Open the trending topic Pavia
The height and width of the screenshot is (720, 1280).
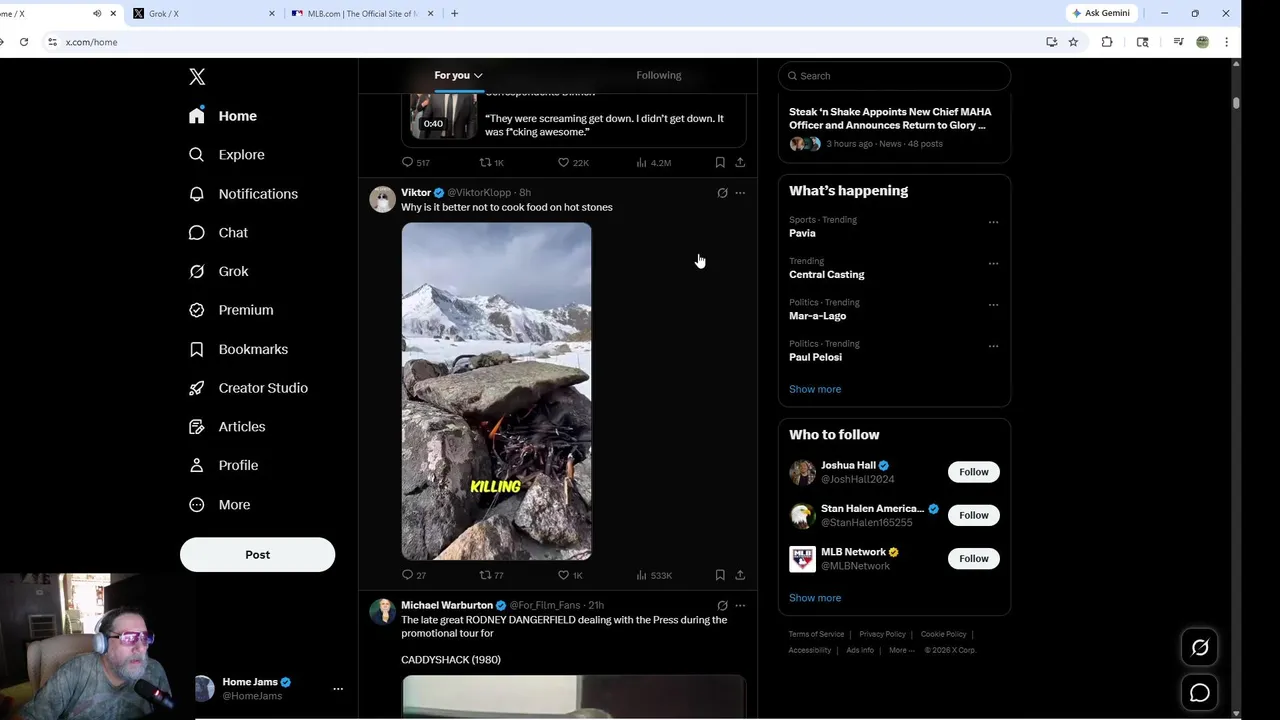click(802, 233)
